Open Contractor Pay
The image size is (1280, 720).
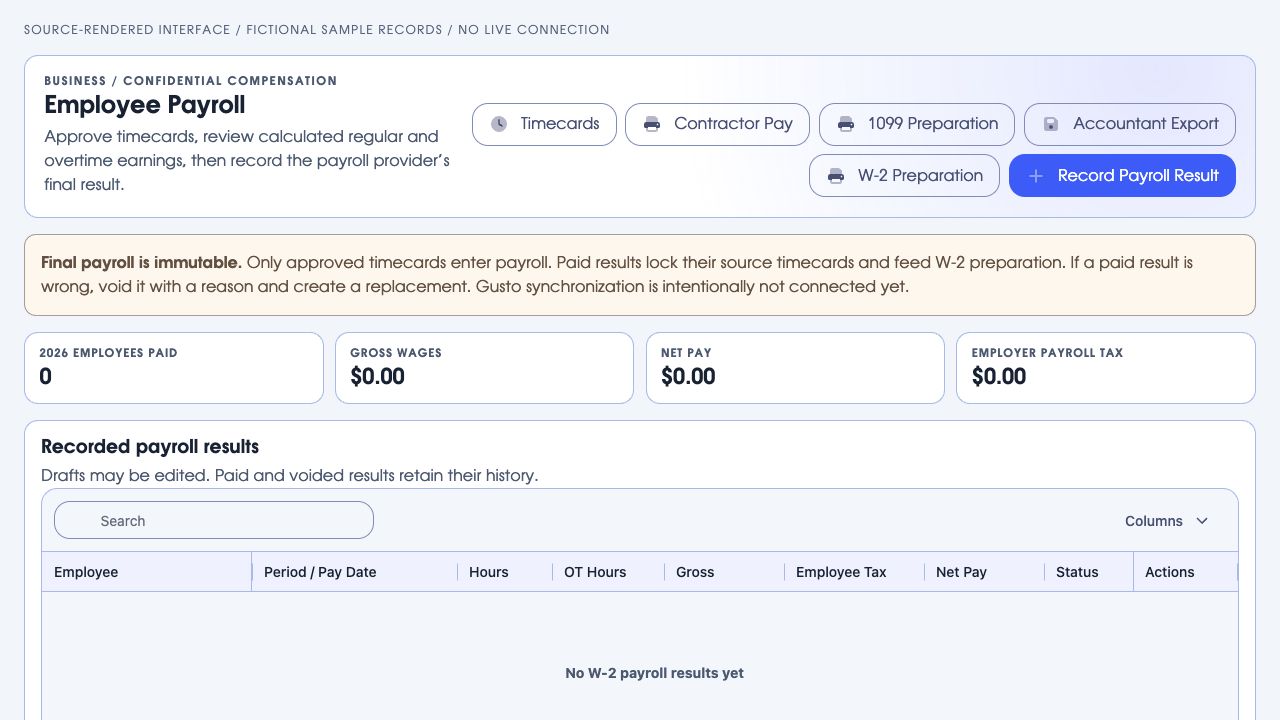[718, 124]
